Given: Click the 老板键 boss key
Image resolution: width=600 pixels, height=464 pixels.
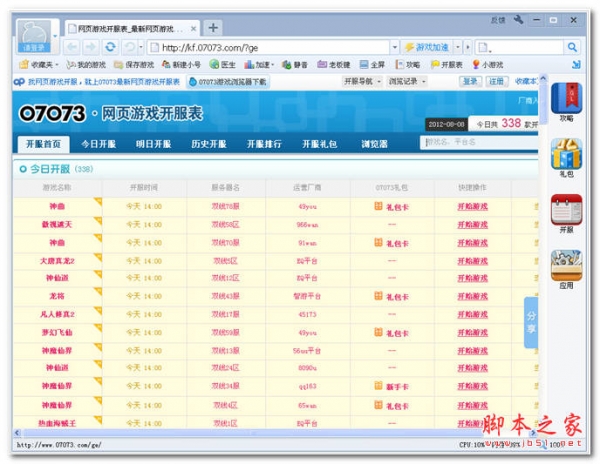Looking at the screenshot, I should [334, 65].
